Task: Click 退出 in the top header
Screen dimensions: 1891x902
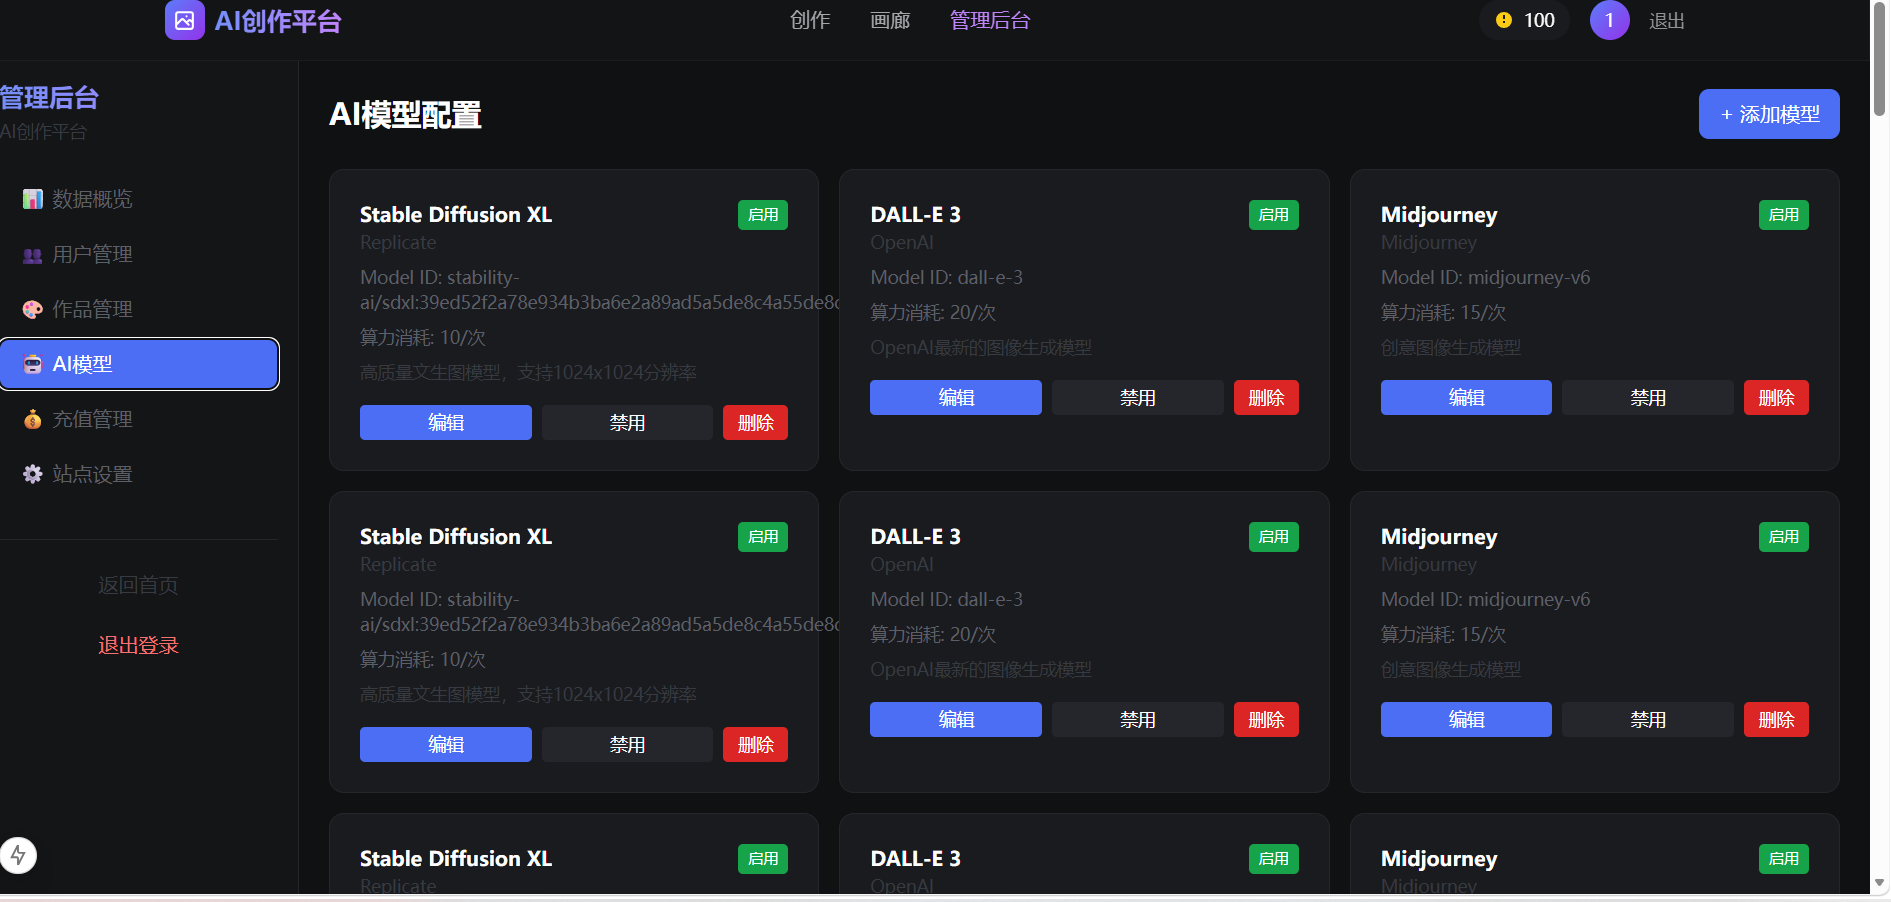Action: (1667, 20)
